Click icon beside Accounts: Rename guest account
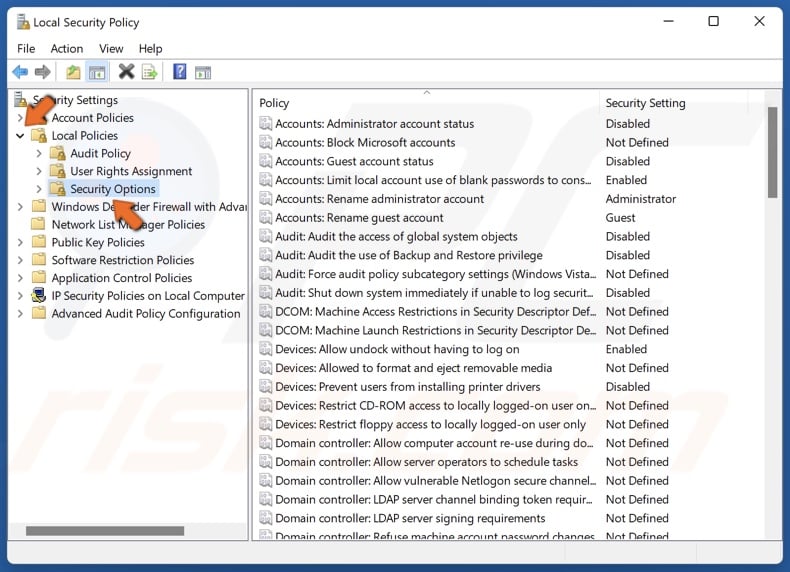This screenshot has height=572, width=790. point(266,218)
